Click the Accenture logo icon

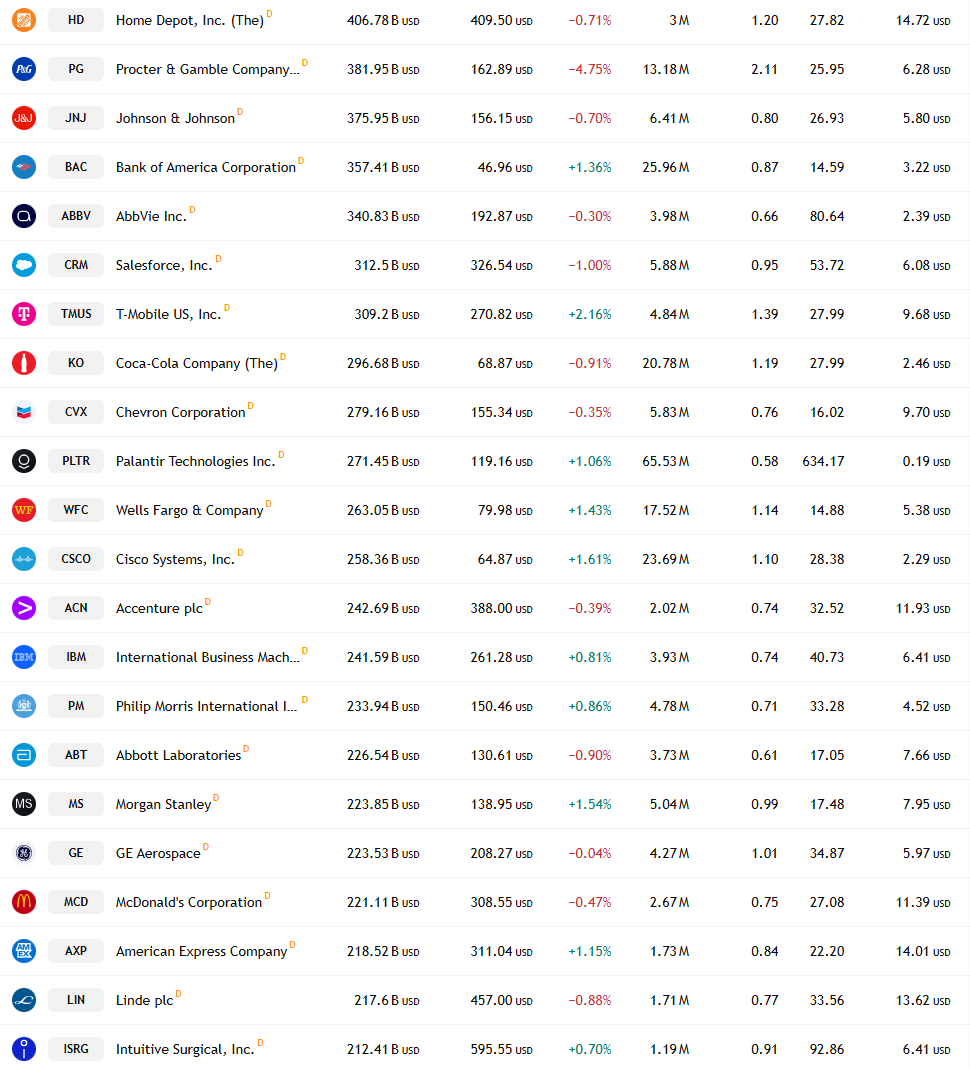24,608
